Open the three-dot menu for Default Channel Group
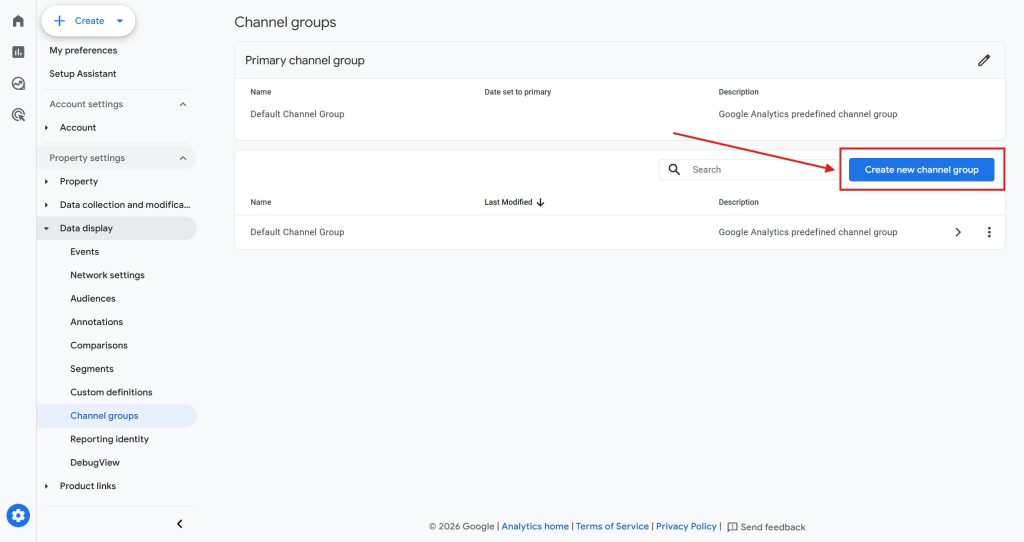Screen dimensions: 1024x542 point(989,232)
